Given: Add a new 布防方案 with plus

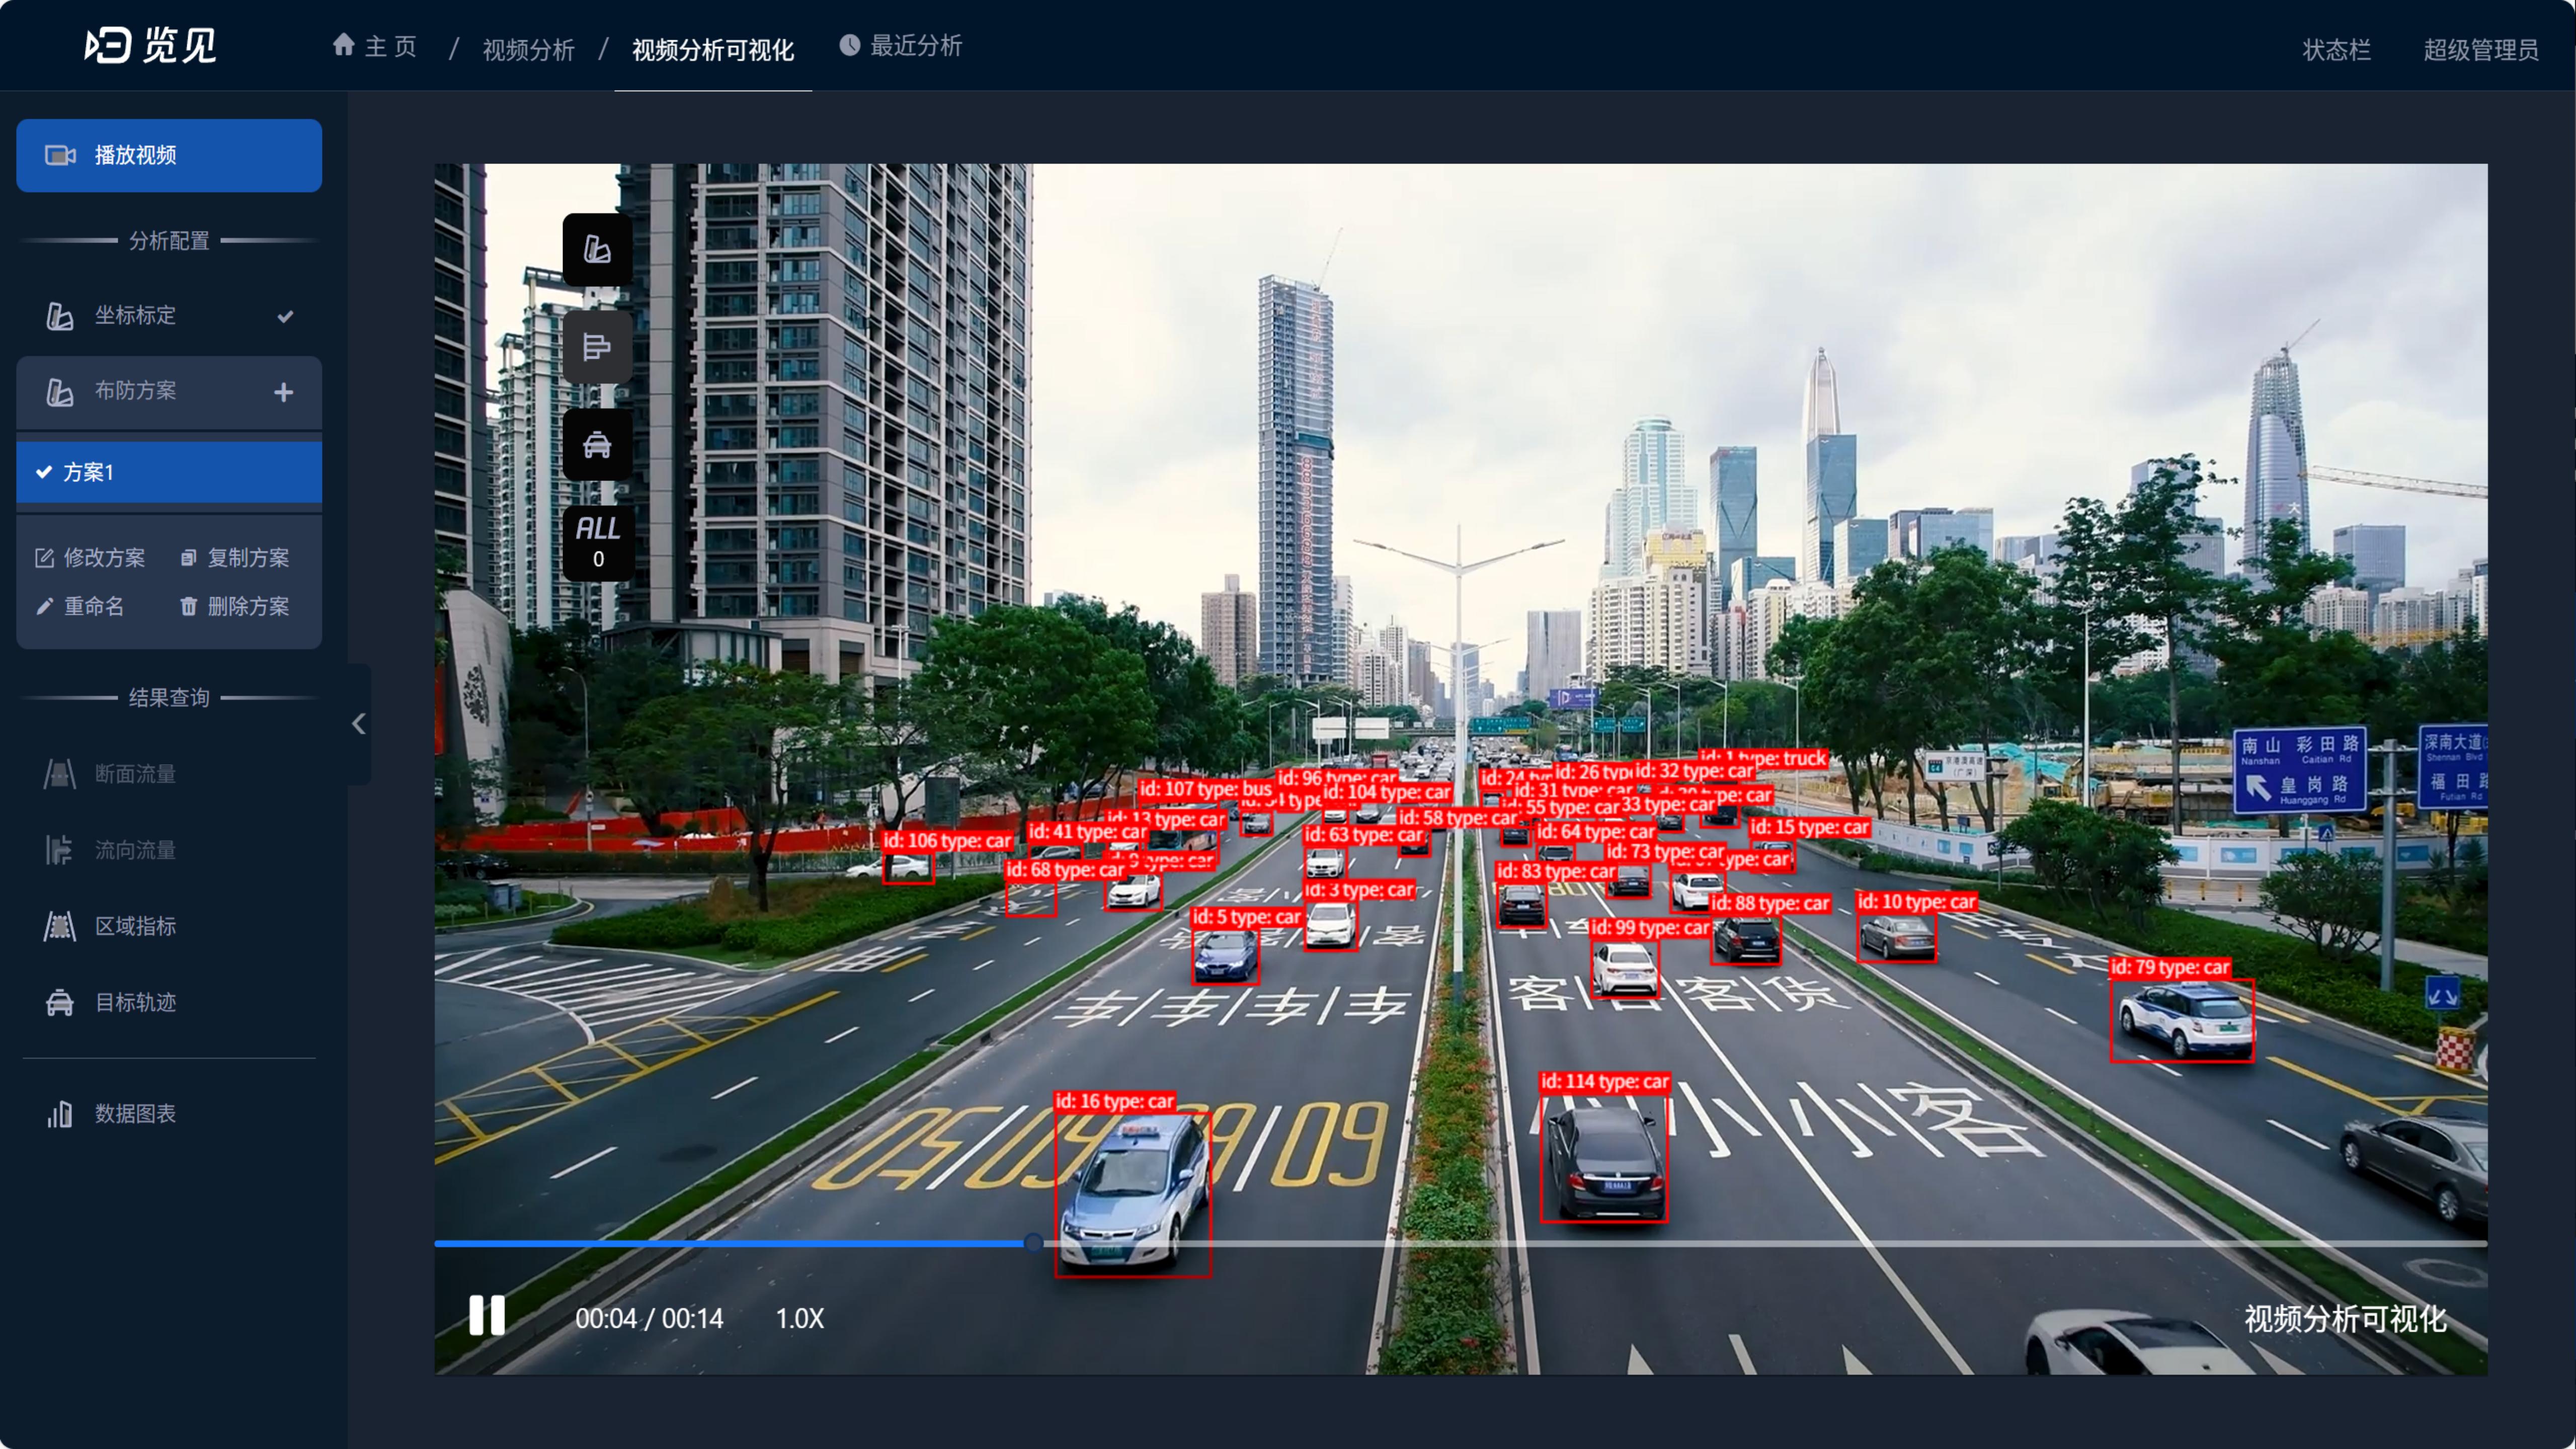Looking at the screenshot, I should click(284, 392).
